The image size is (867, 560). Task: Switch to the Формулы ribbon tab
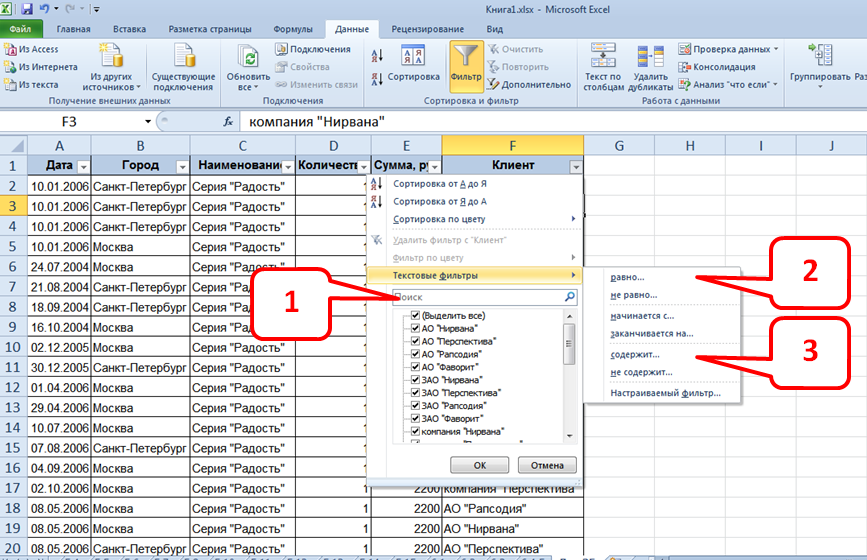[x=292, y=29]
